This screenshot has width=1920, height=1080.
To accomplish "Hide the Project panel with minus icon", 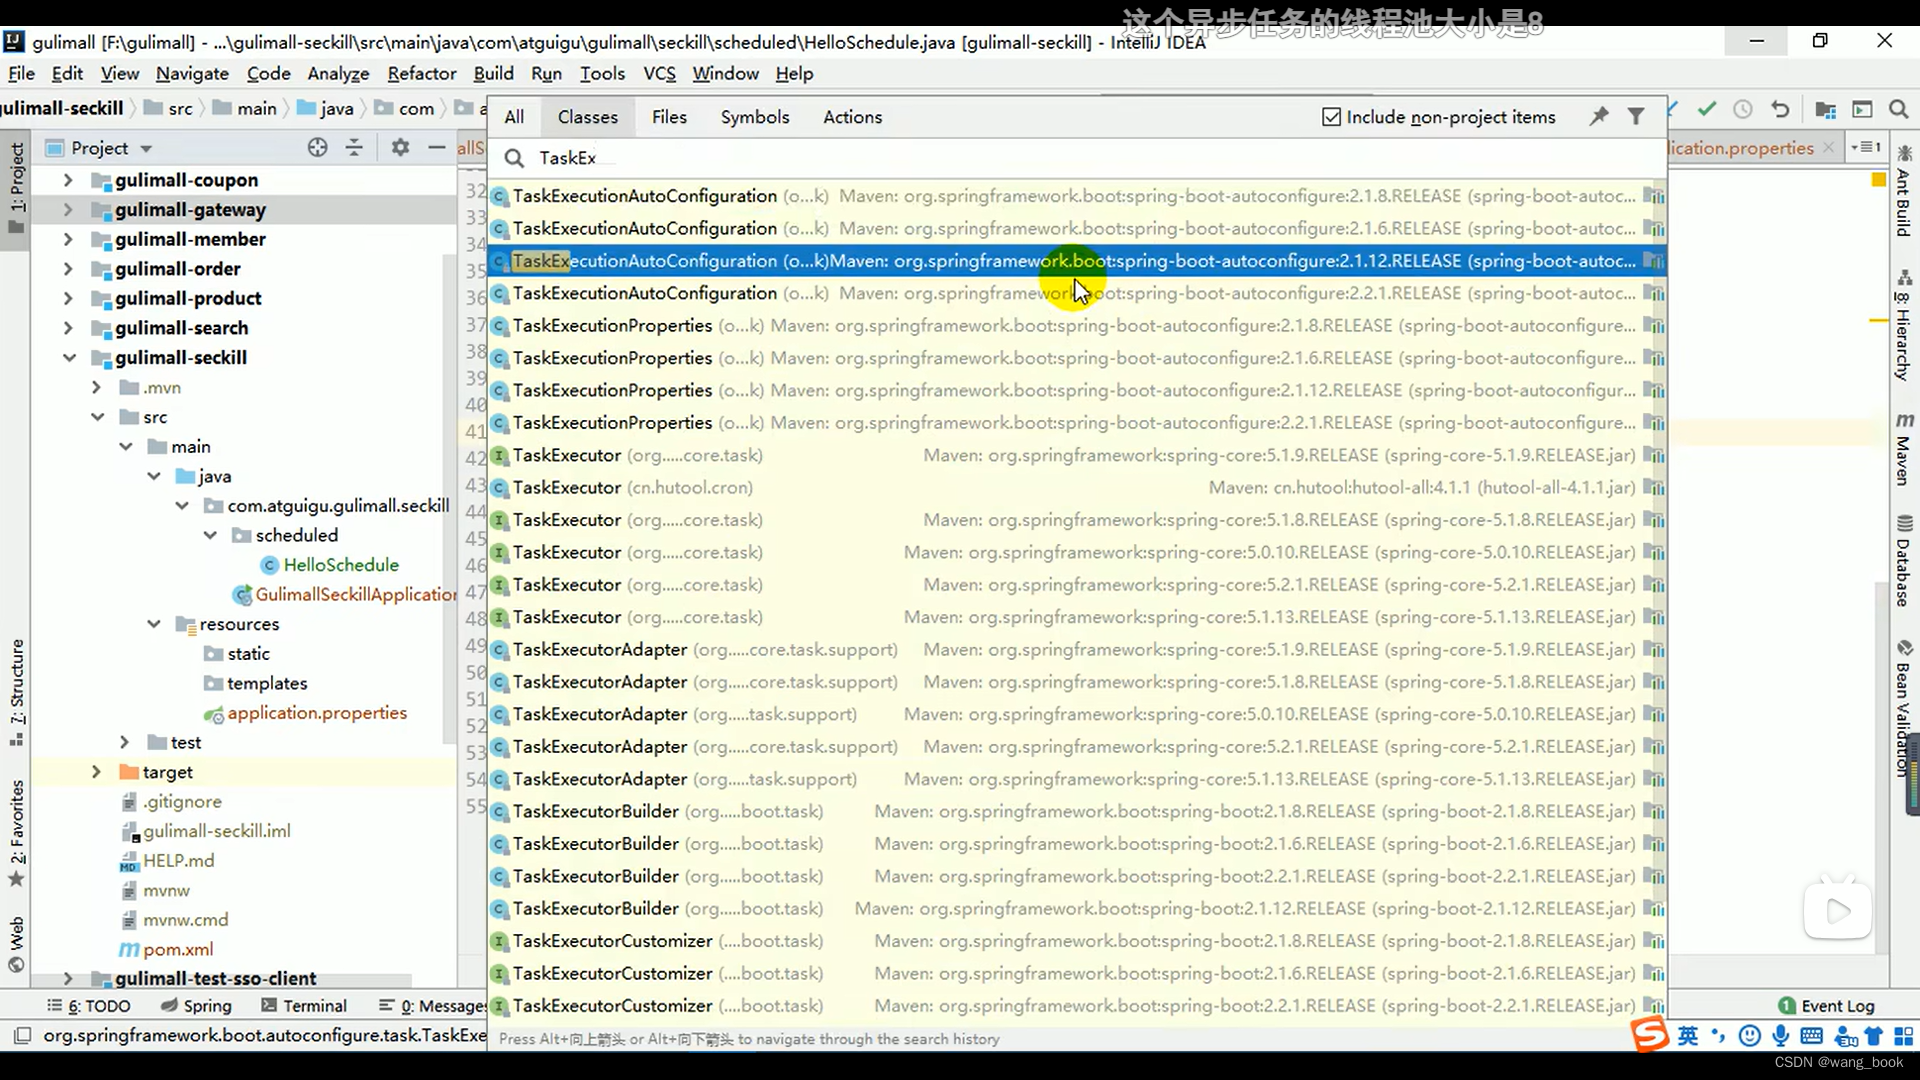I will pyautogui.click(x=436, y=148).
